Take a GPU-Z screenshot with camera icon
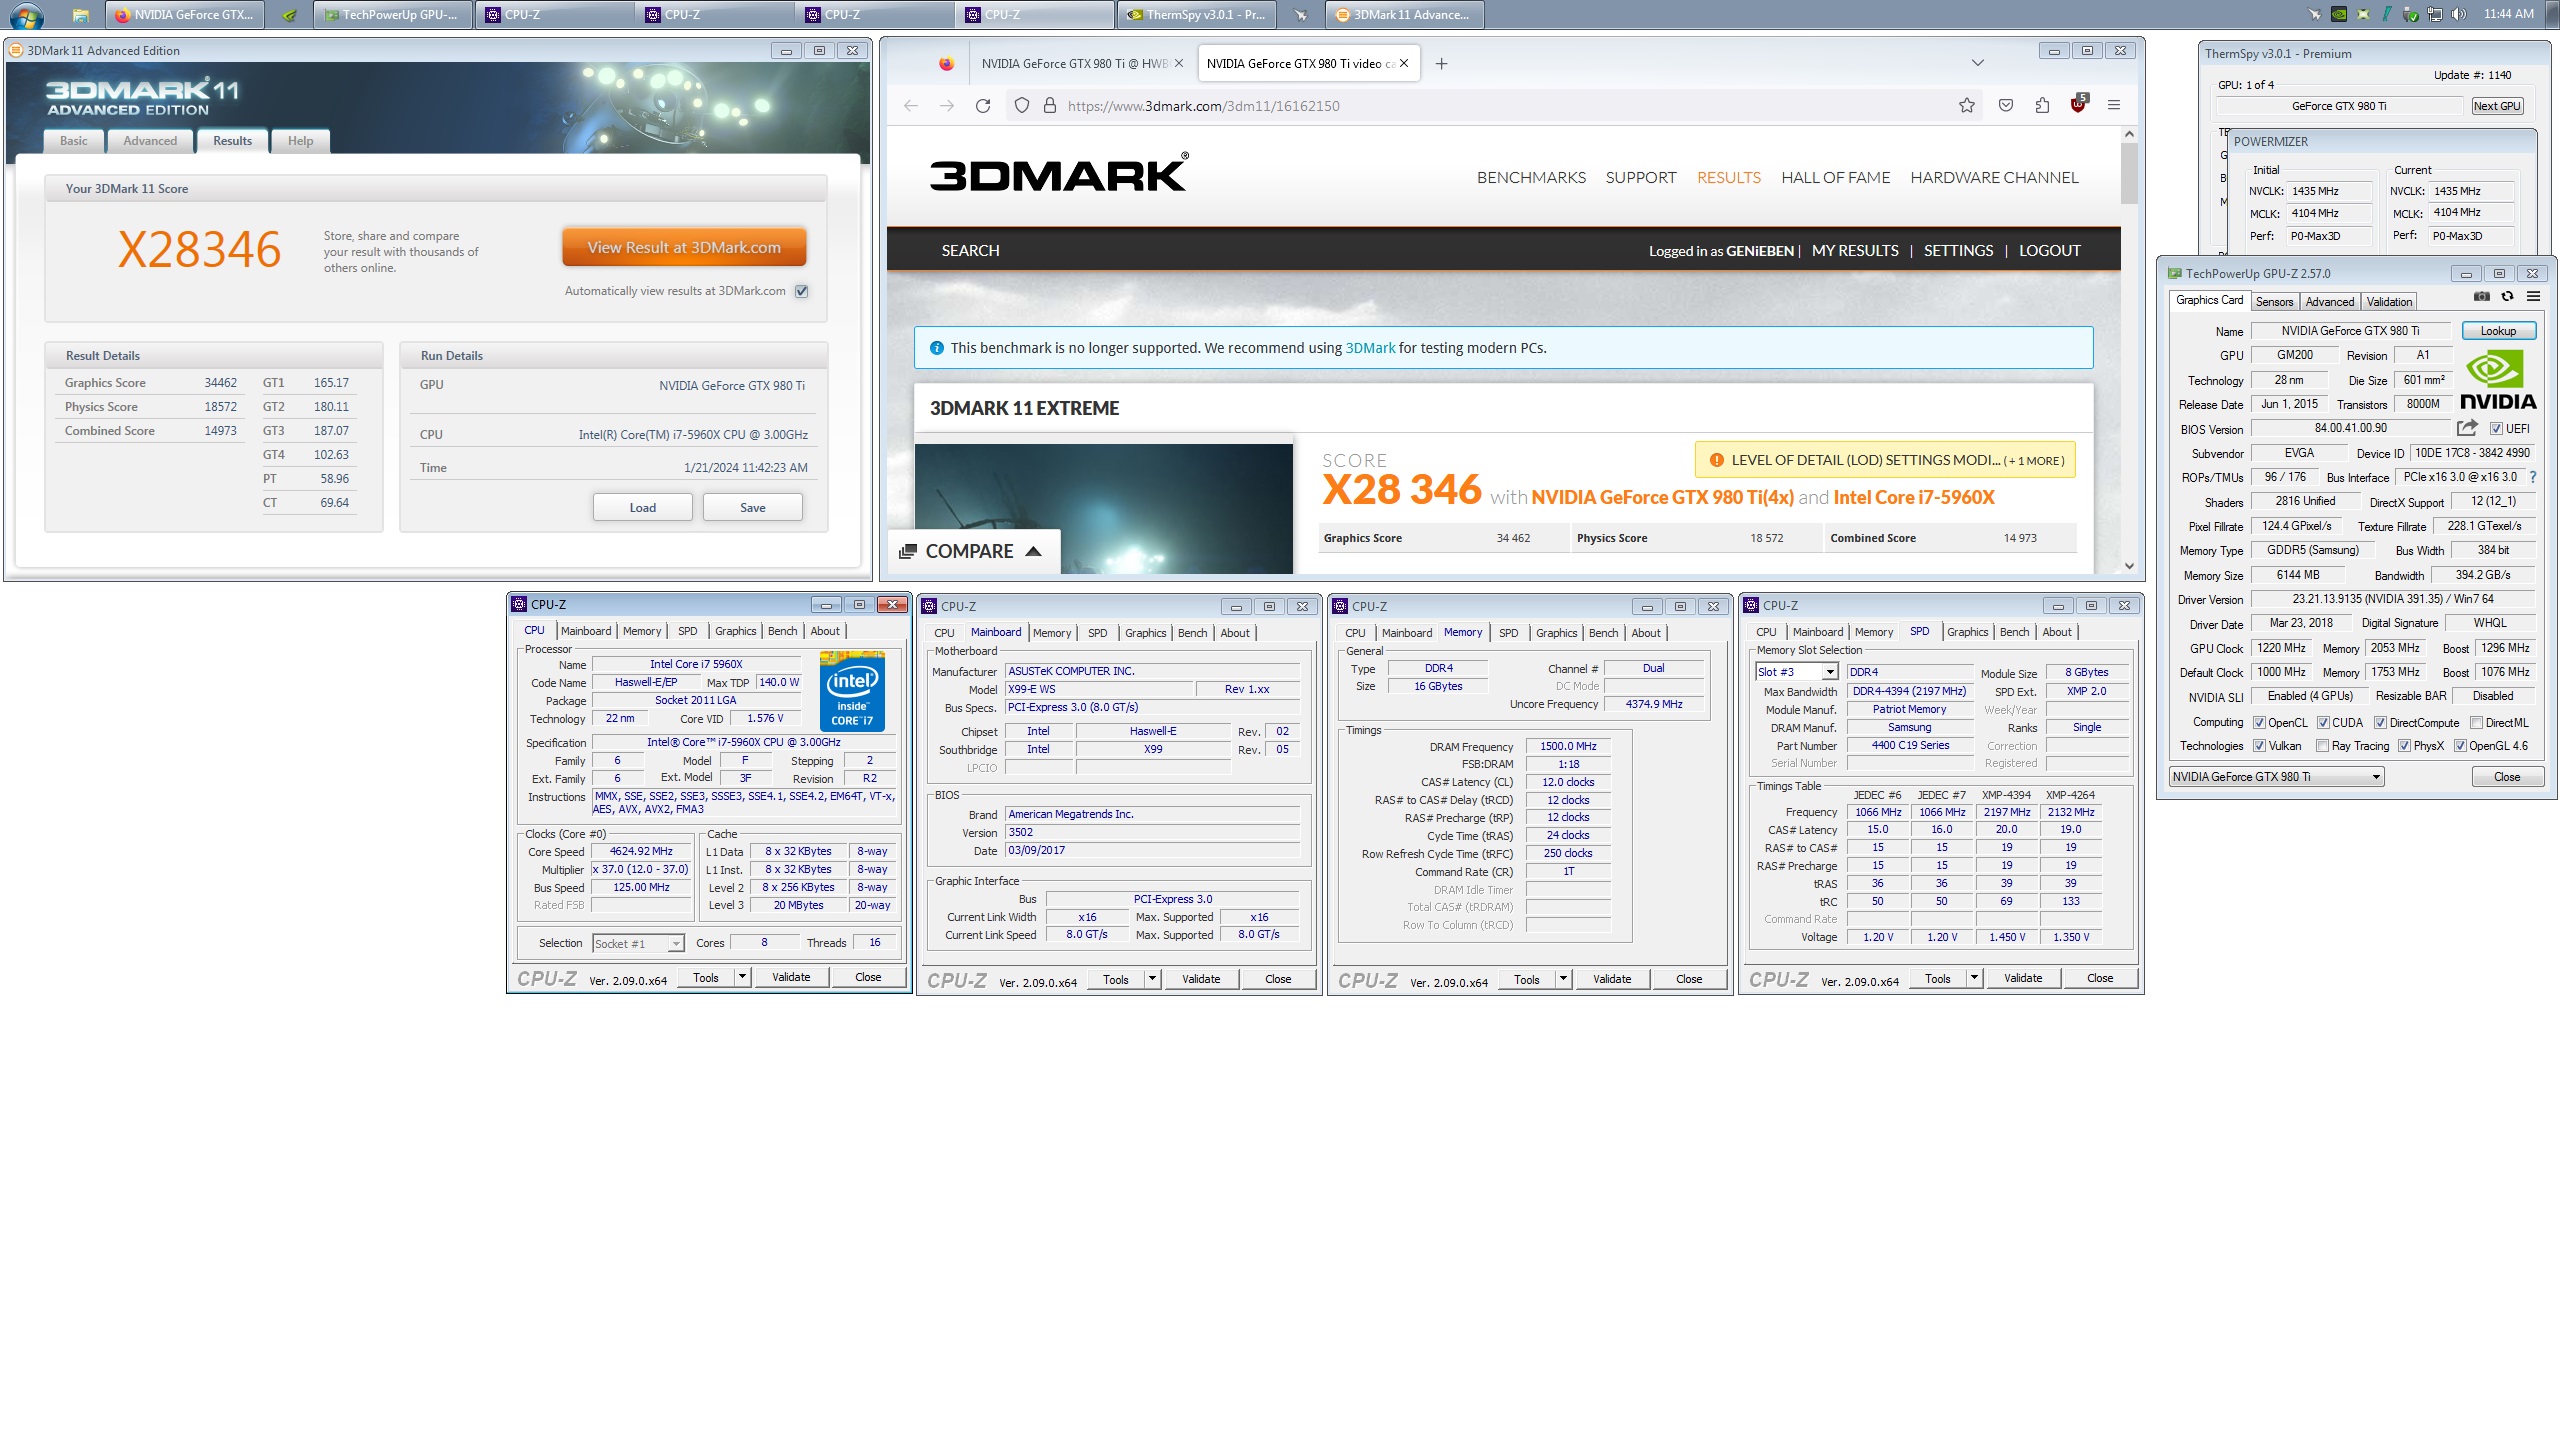This screenshot has width=2560, height=1440. tap(2482, 297)
